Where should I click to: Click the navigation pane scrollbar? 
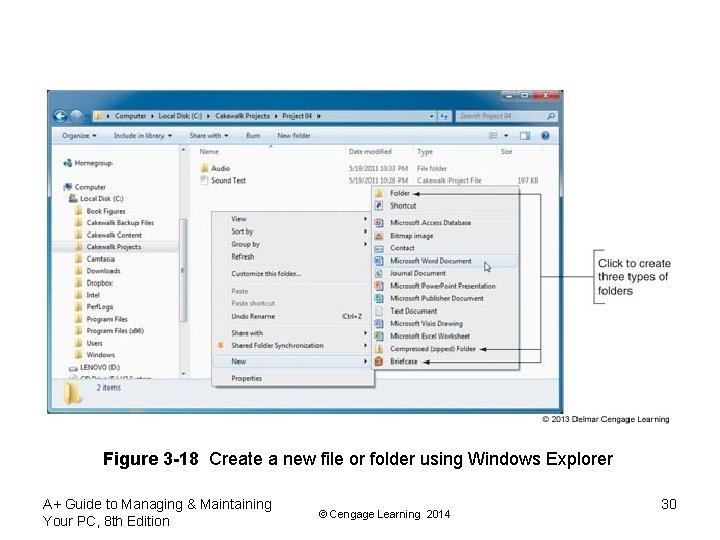tap(183, 270)
